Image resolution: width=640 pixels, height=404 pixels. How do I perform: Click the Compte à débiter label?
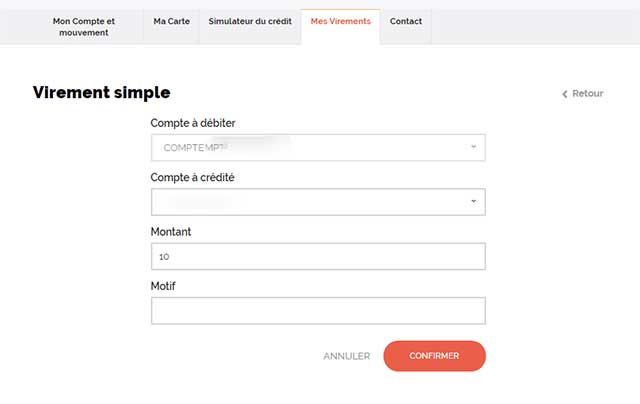click(x=193, y=123)
